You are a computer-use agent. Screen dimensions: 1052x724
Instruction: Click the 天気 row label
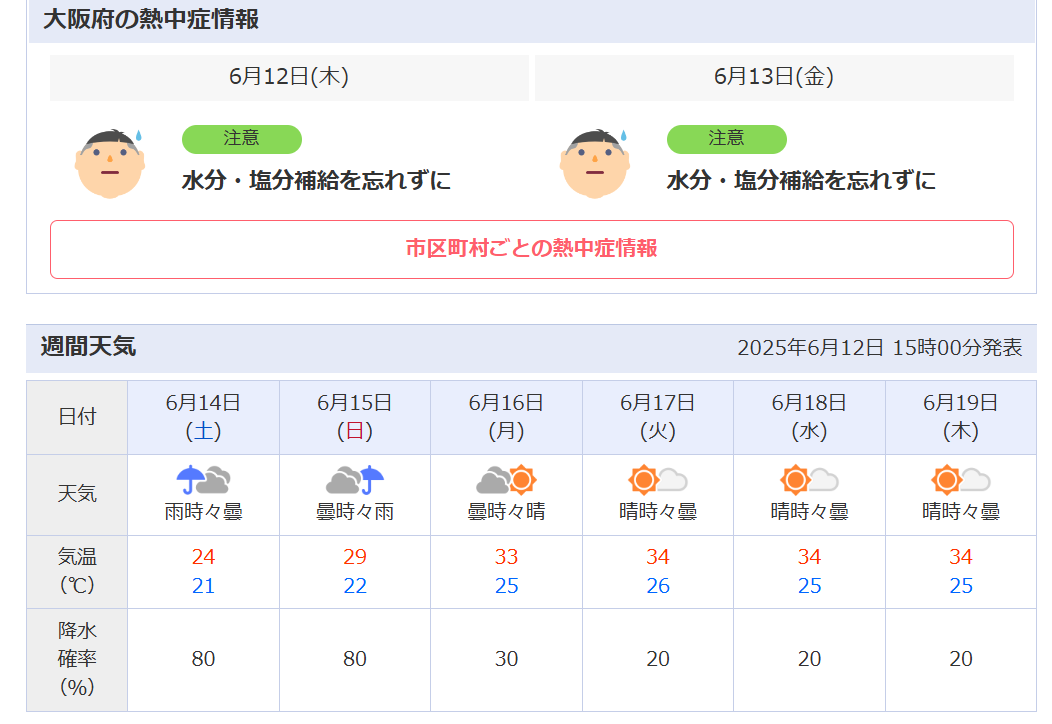[77, 494]
